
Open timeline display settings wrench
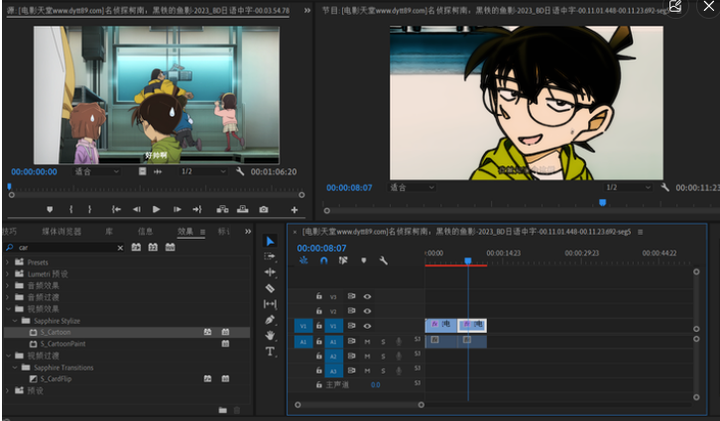pos(383,261)
